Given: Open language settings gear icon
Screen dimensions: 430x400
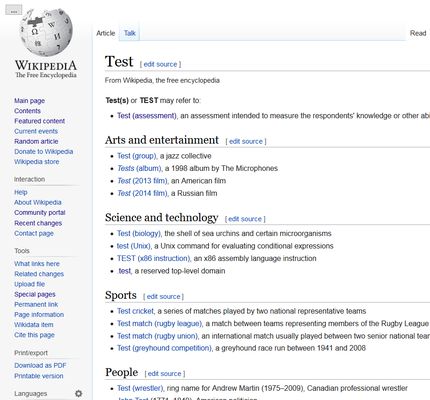Looking at the screenshot, I should pyautogui.click(x=78, y=394).
